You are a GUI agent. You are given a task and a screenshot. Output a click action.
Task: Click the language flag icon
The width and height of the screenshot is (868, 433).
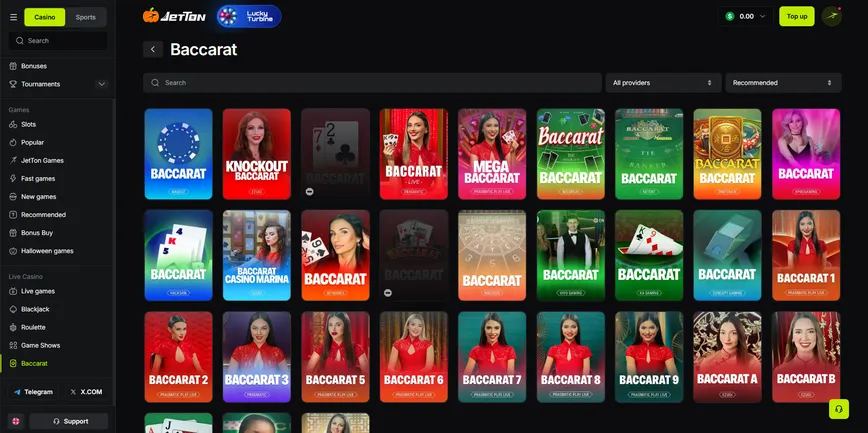pos(15,421)
